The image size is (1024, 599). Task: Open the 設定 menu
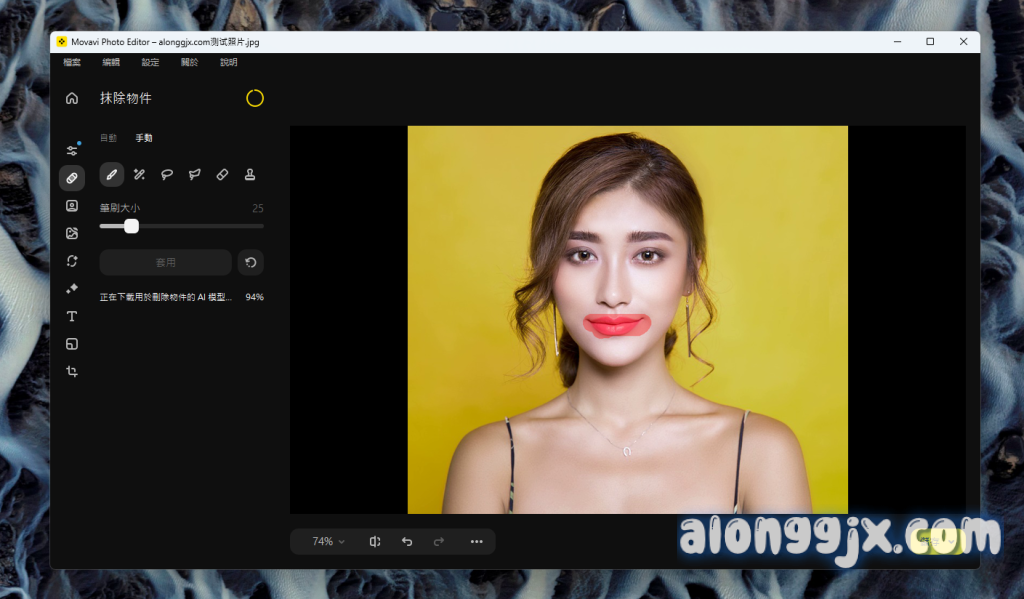click(x=150, y=62)
